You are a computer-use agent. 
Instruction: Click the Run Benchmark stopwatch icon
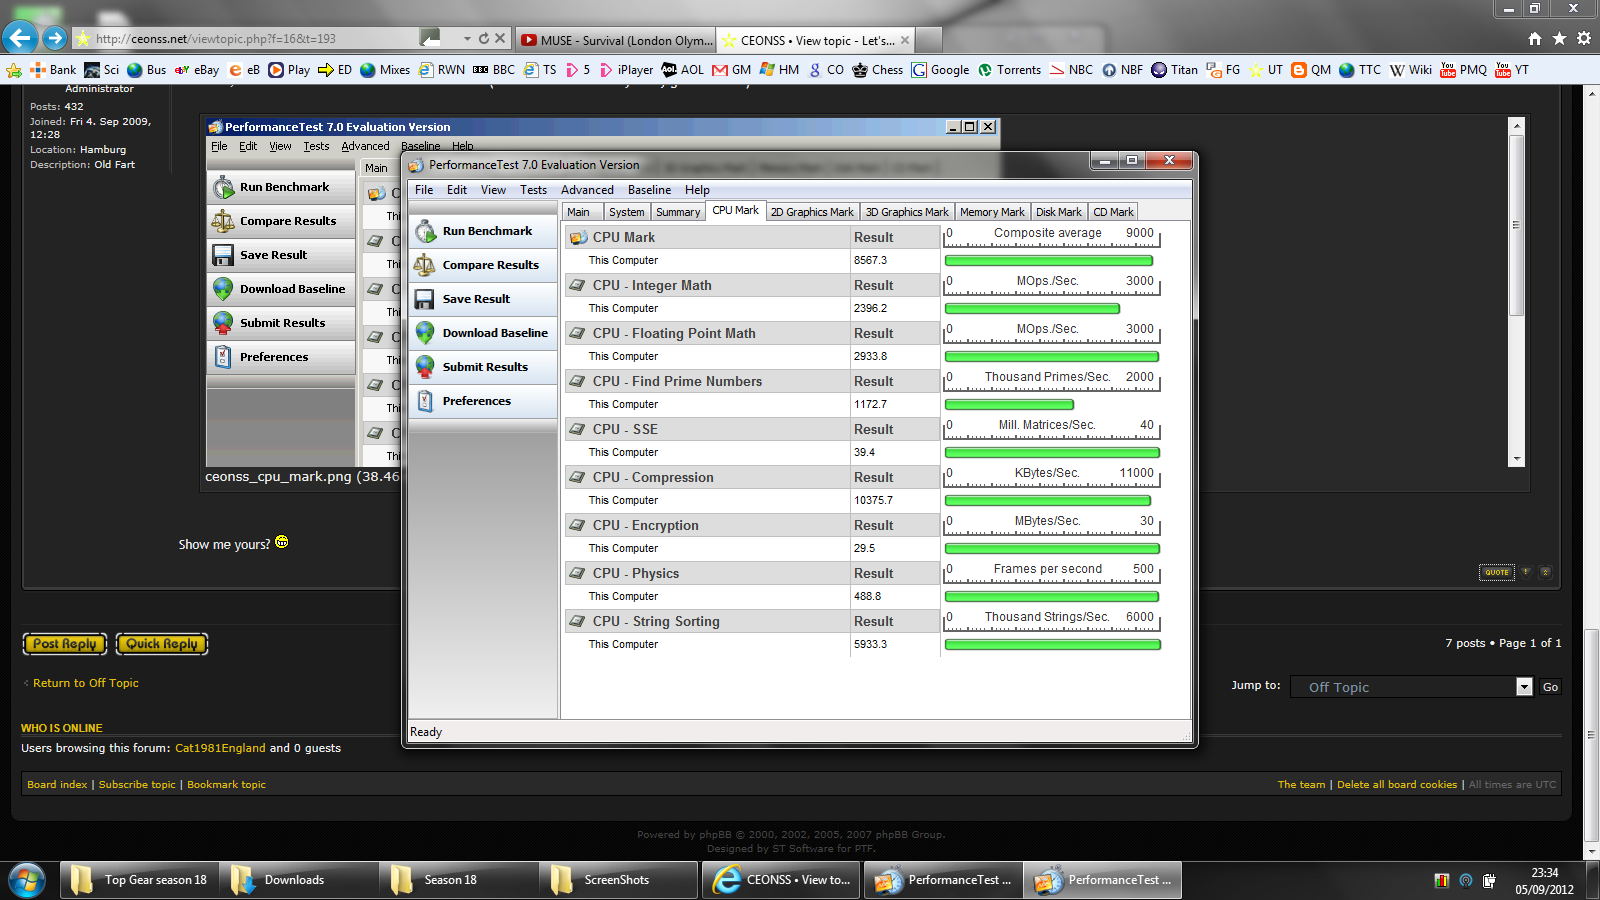(x=426, y=231)
